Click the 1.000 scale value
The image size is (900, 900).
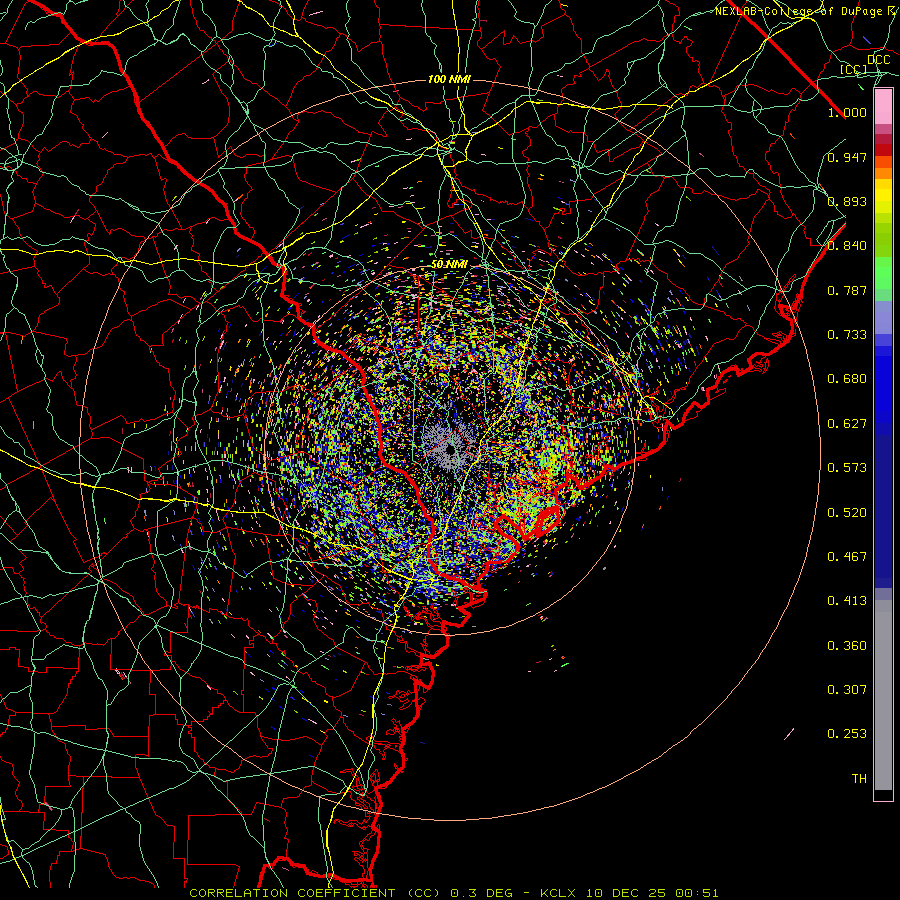847,112
